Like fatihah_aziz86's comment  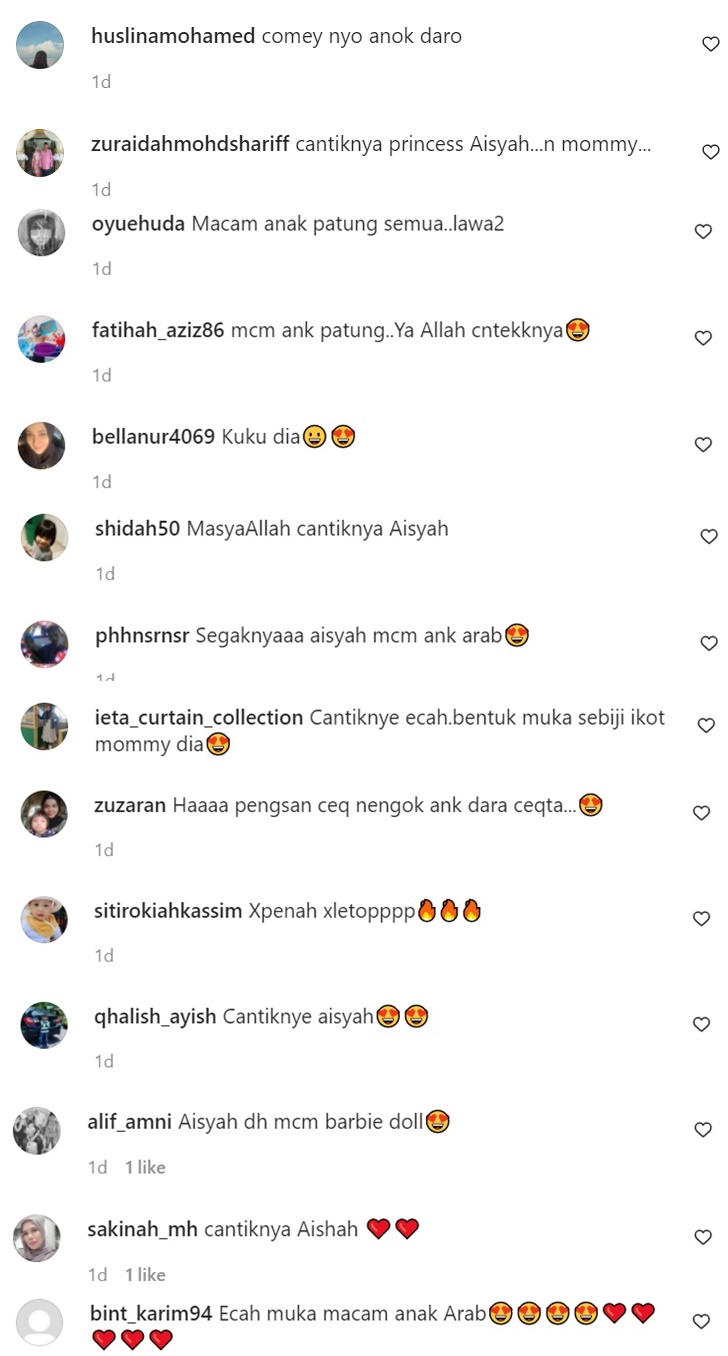[703, 338]
